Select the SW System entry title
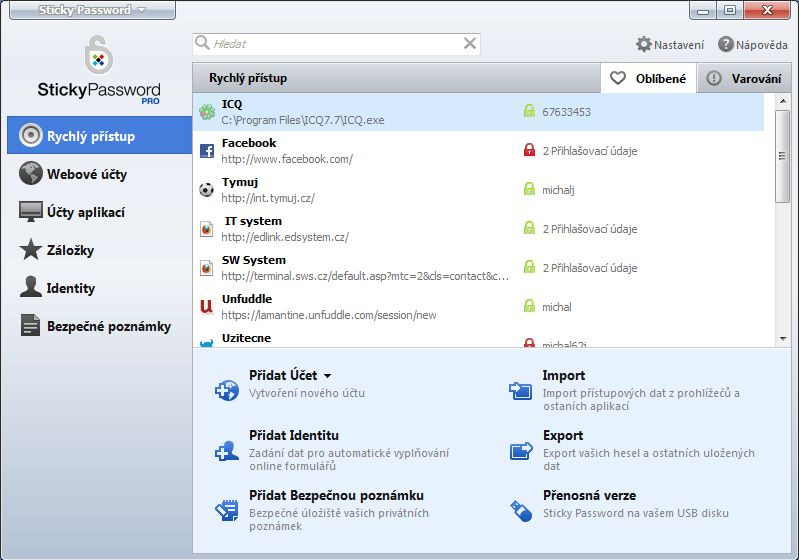The height and width of the screenshot is (560, 799). coord(254,260)
